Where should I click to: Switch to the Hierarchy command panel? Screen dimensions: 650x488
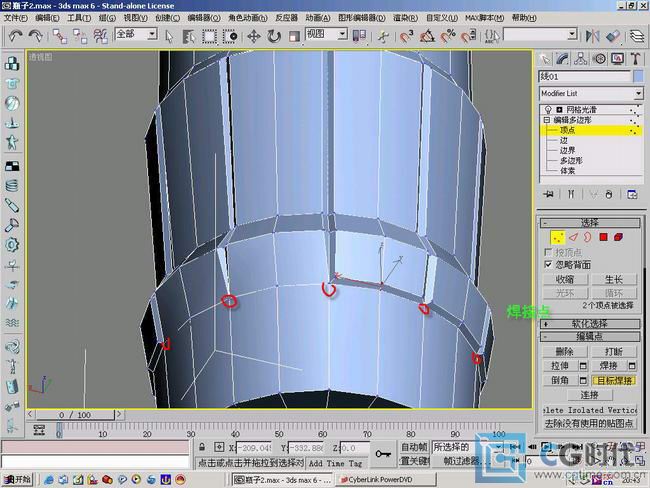[581, 59]
